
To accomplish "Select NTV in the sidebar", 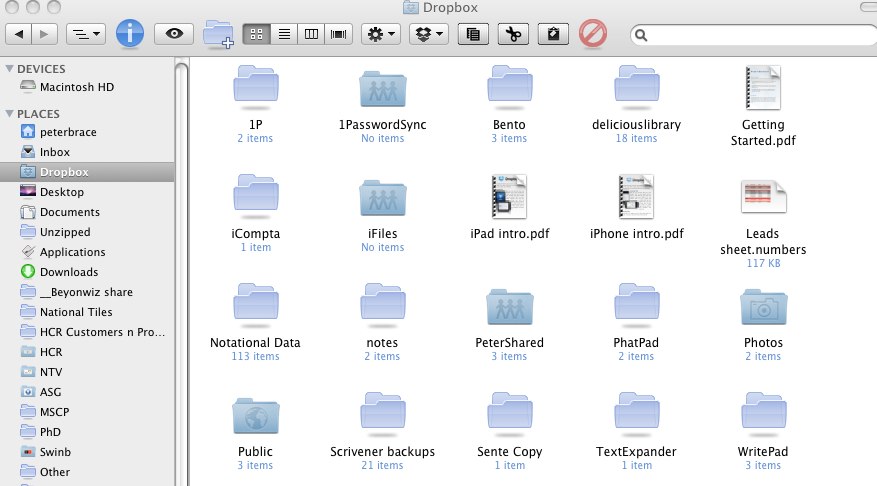I will [87, 372].
